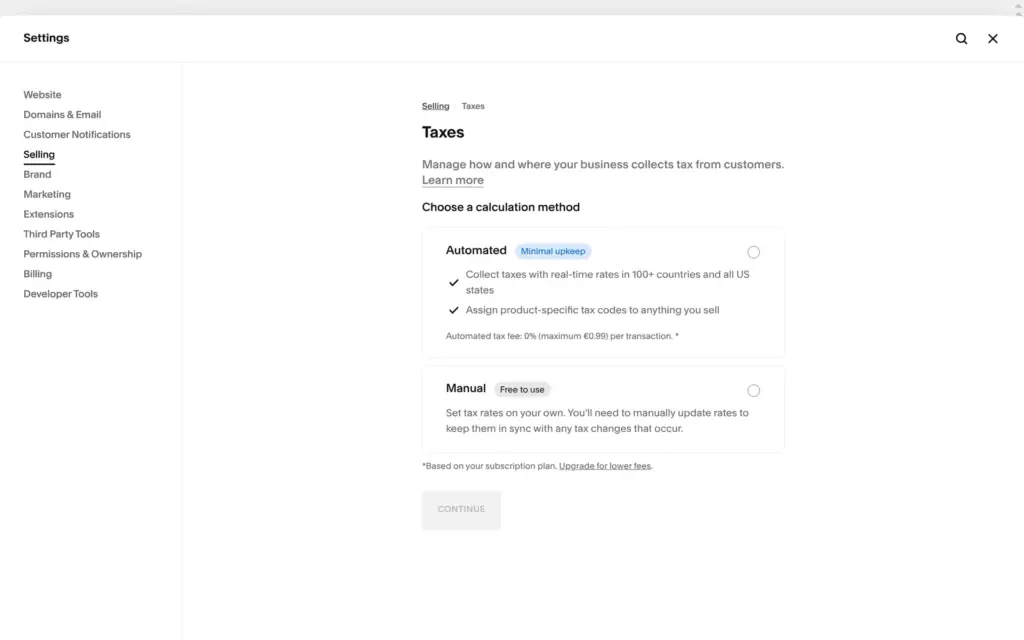Click the Free to use badge

click(x=522, y=390)
